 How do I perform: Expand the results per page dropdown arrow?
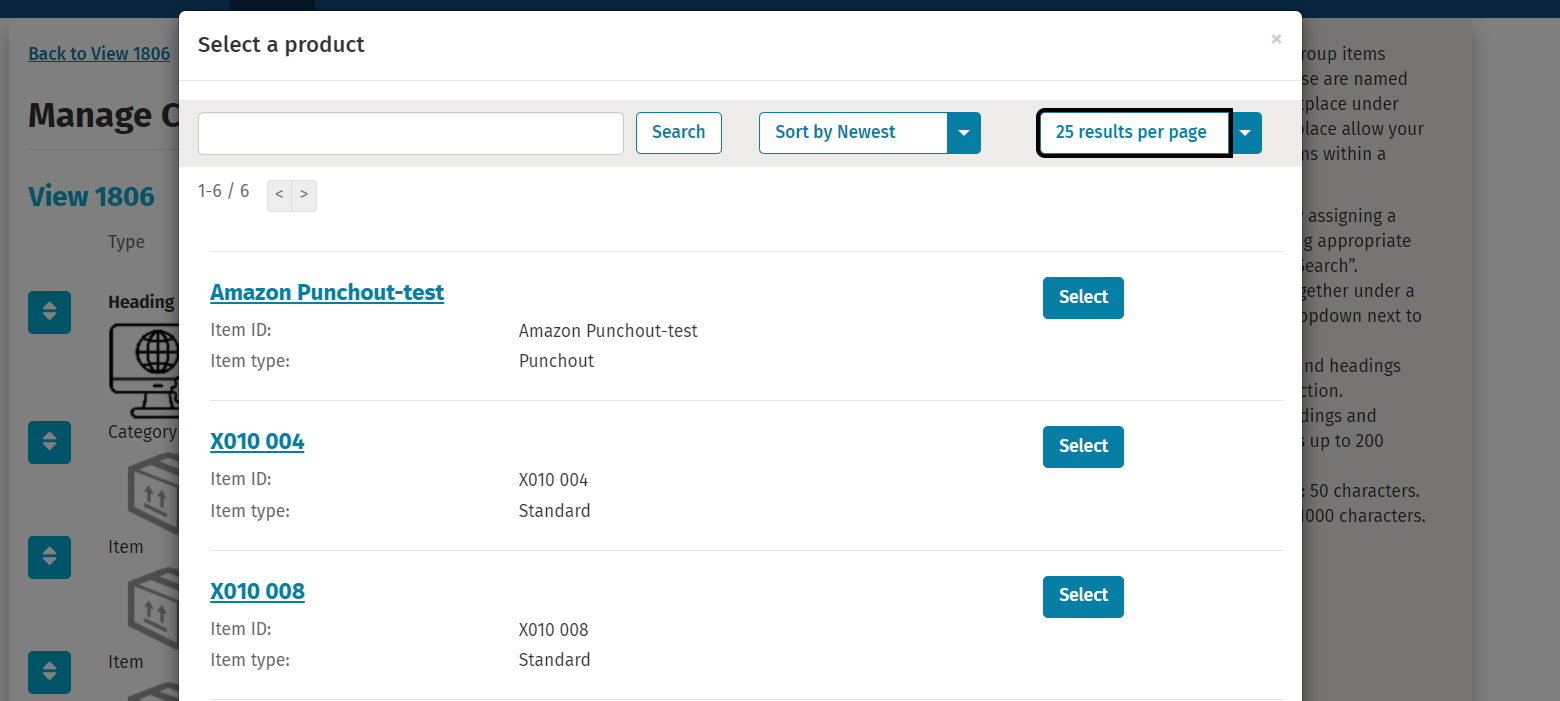(x=1246, y=133)
